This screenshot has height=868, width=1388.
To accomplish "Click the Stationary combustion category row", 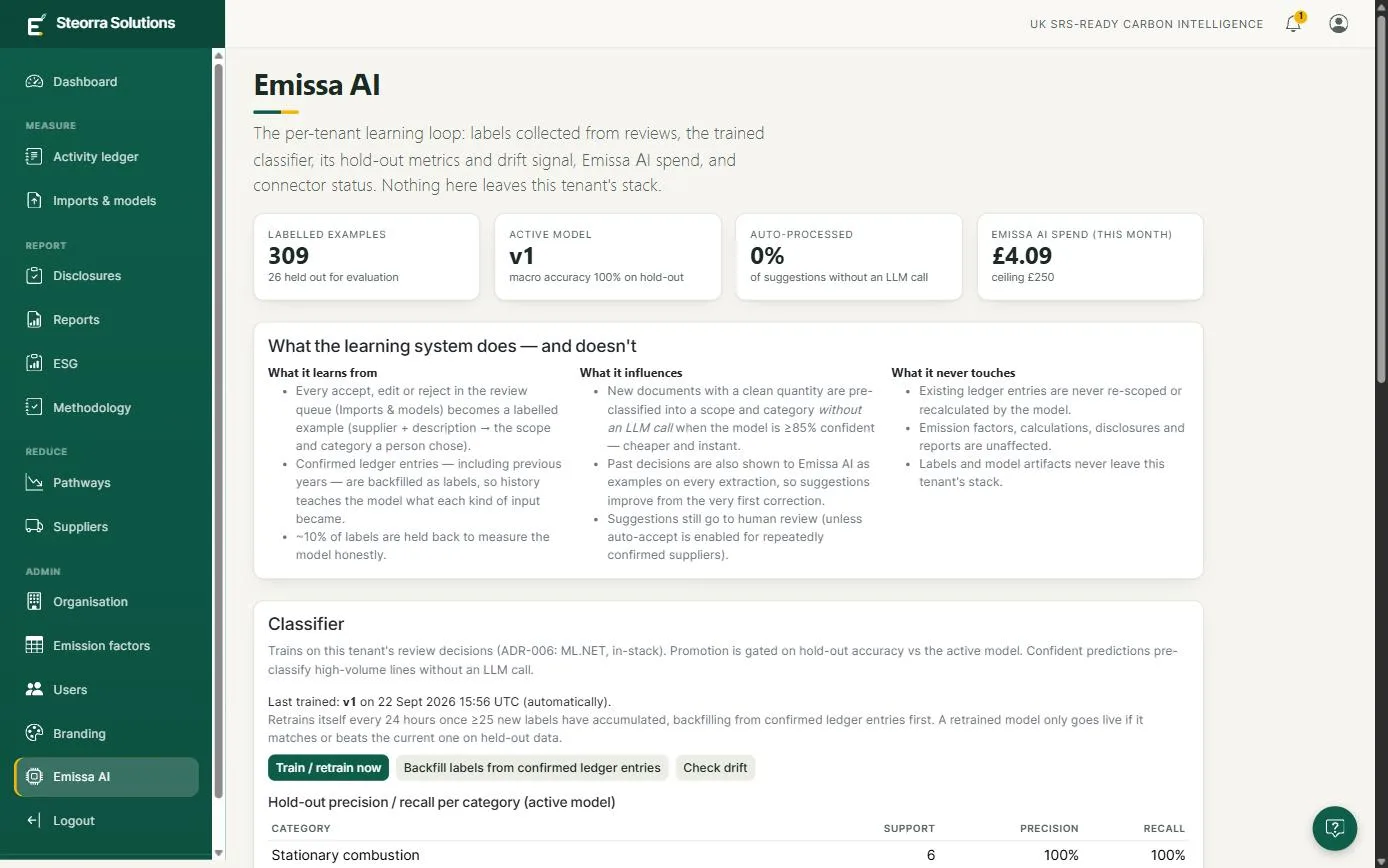I will point(728,855).
